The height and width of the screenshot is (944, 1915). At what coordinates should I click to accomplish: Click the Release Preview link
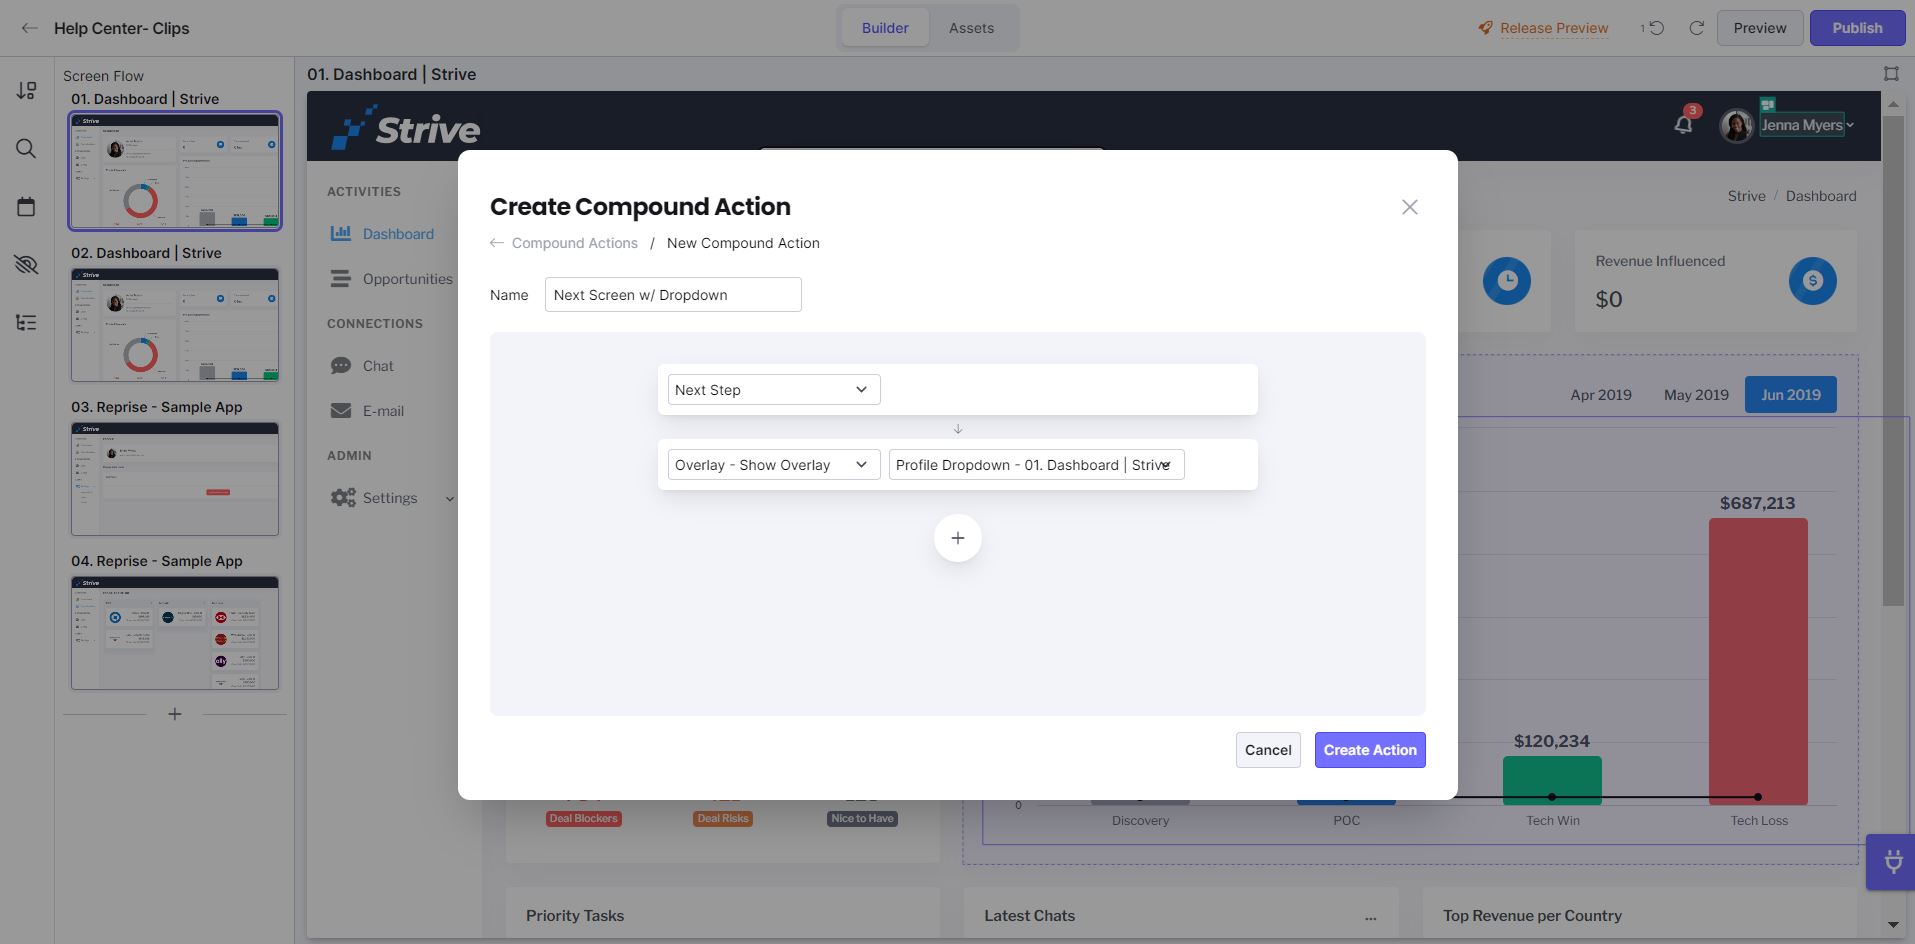(1554, 28)
